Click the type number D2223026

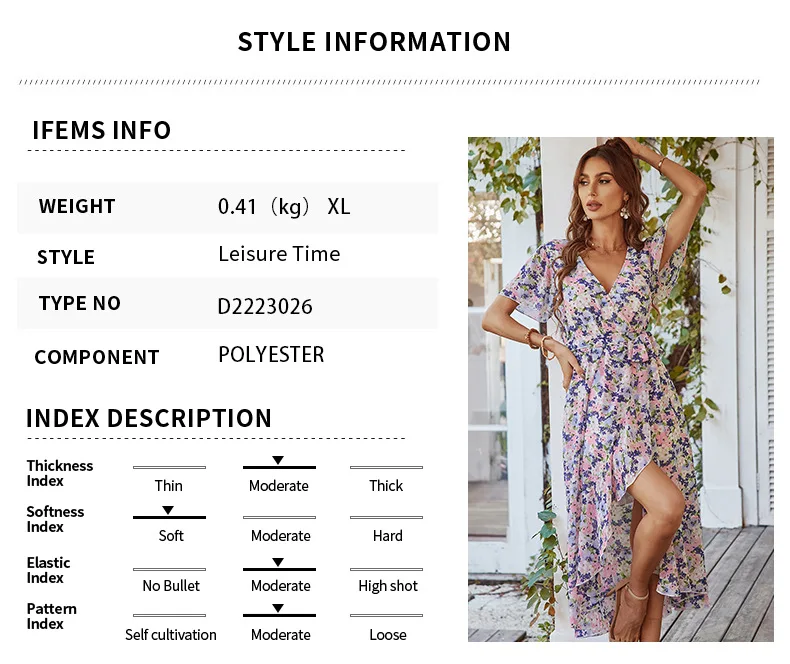265,307
